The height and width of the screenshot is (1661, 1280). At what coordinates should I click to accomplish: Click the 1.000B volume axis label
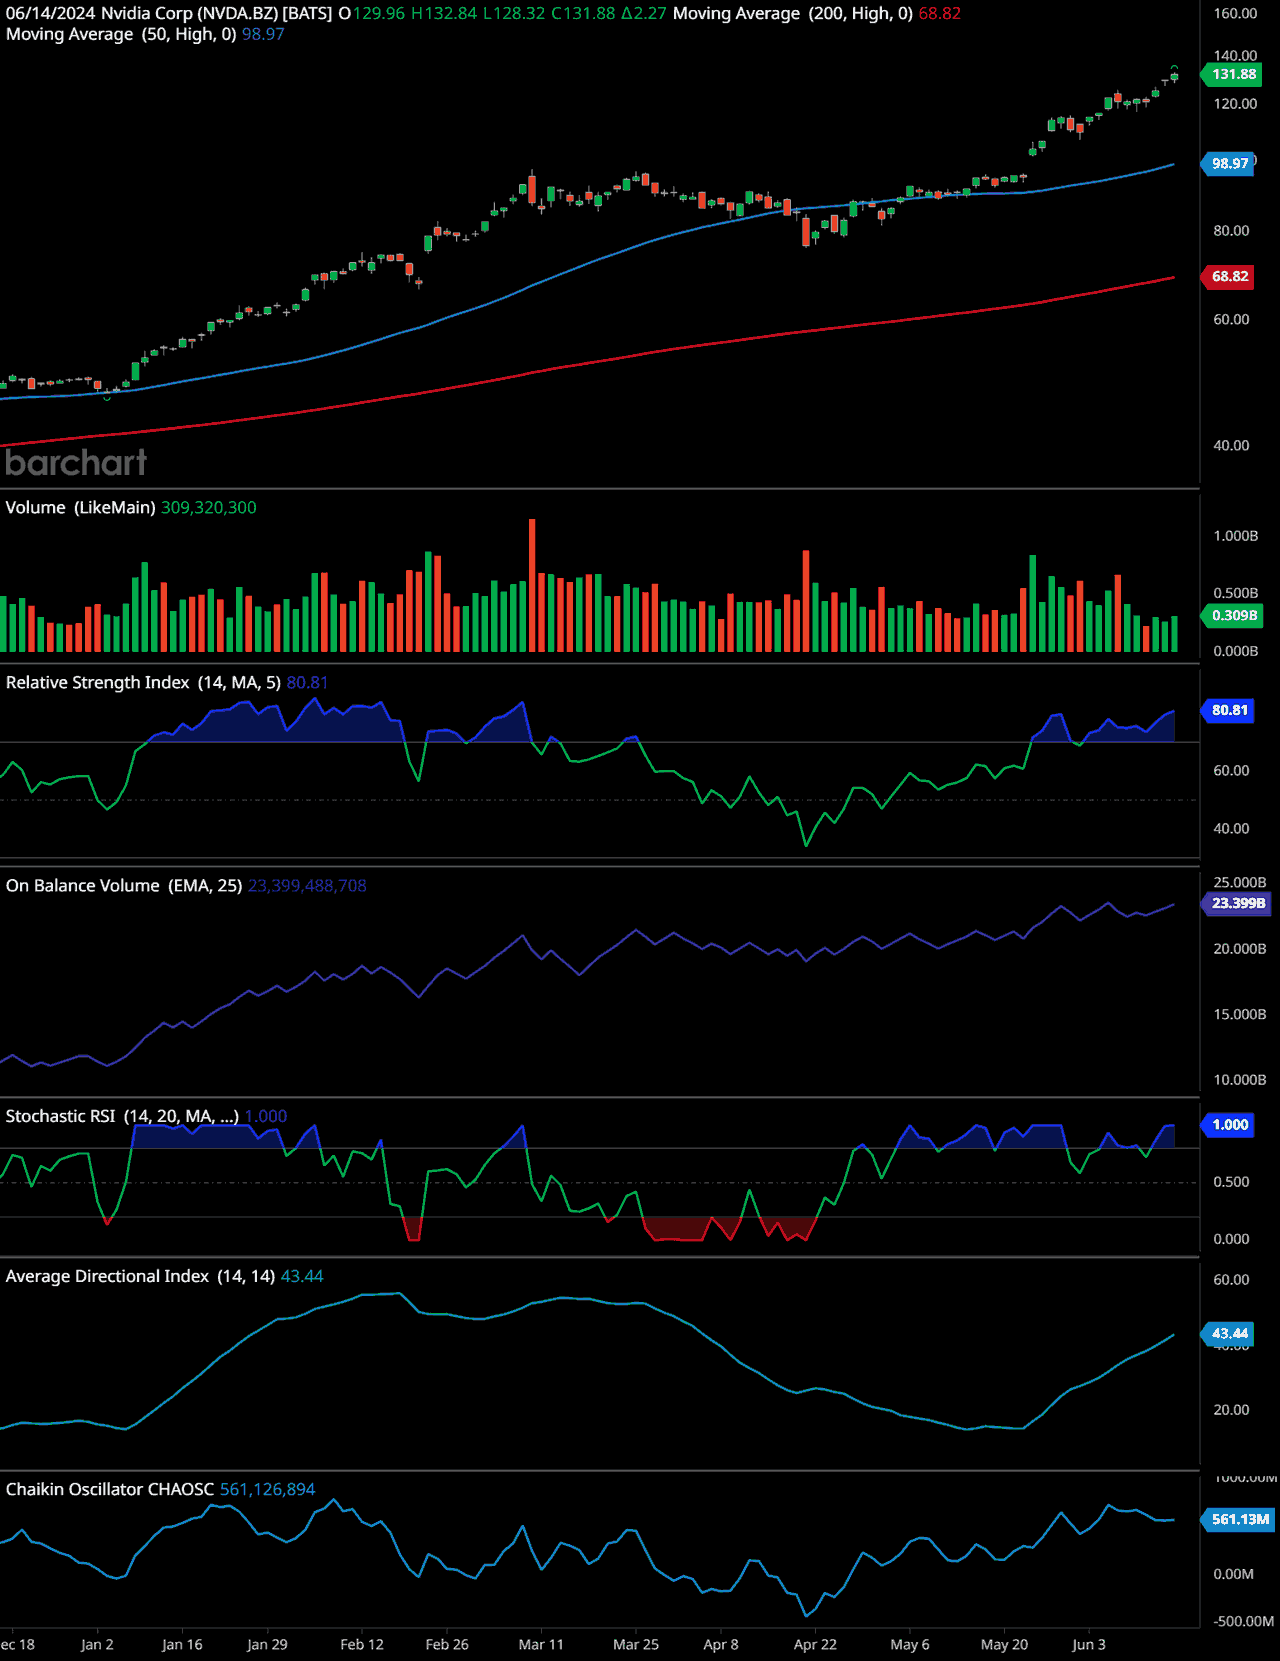(x=1236, y=536)
